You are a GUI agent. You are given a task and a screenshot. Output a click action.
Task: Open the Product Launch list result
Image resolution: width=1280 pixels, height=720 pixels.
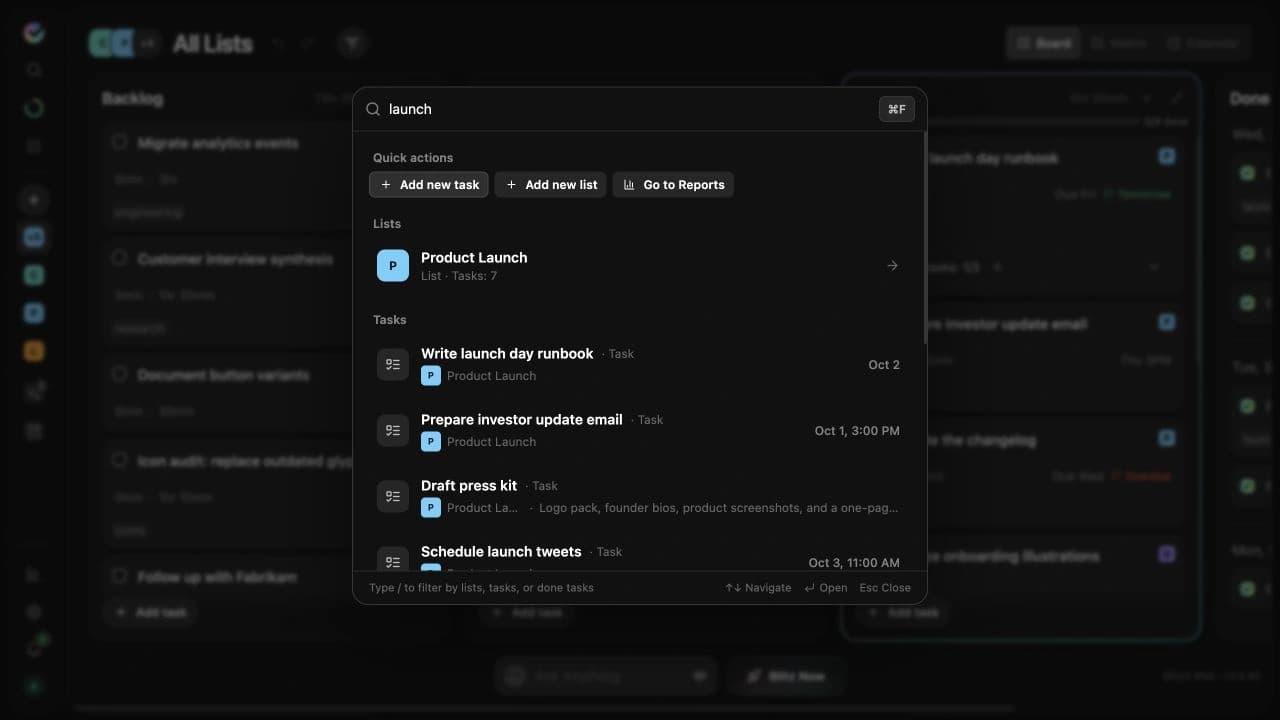639,266
